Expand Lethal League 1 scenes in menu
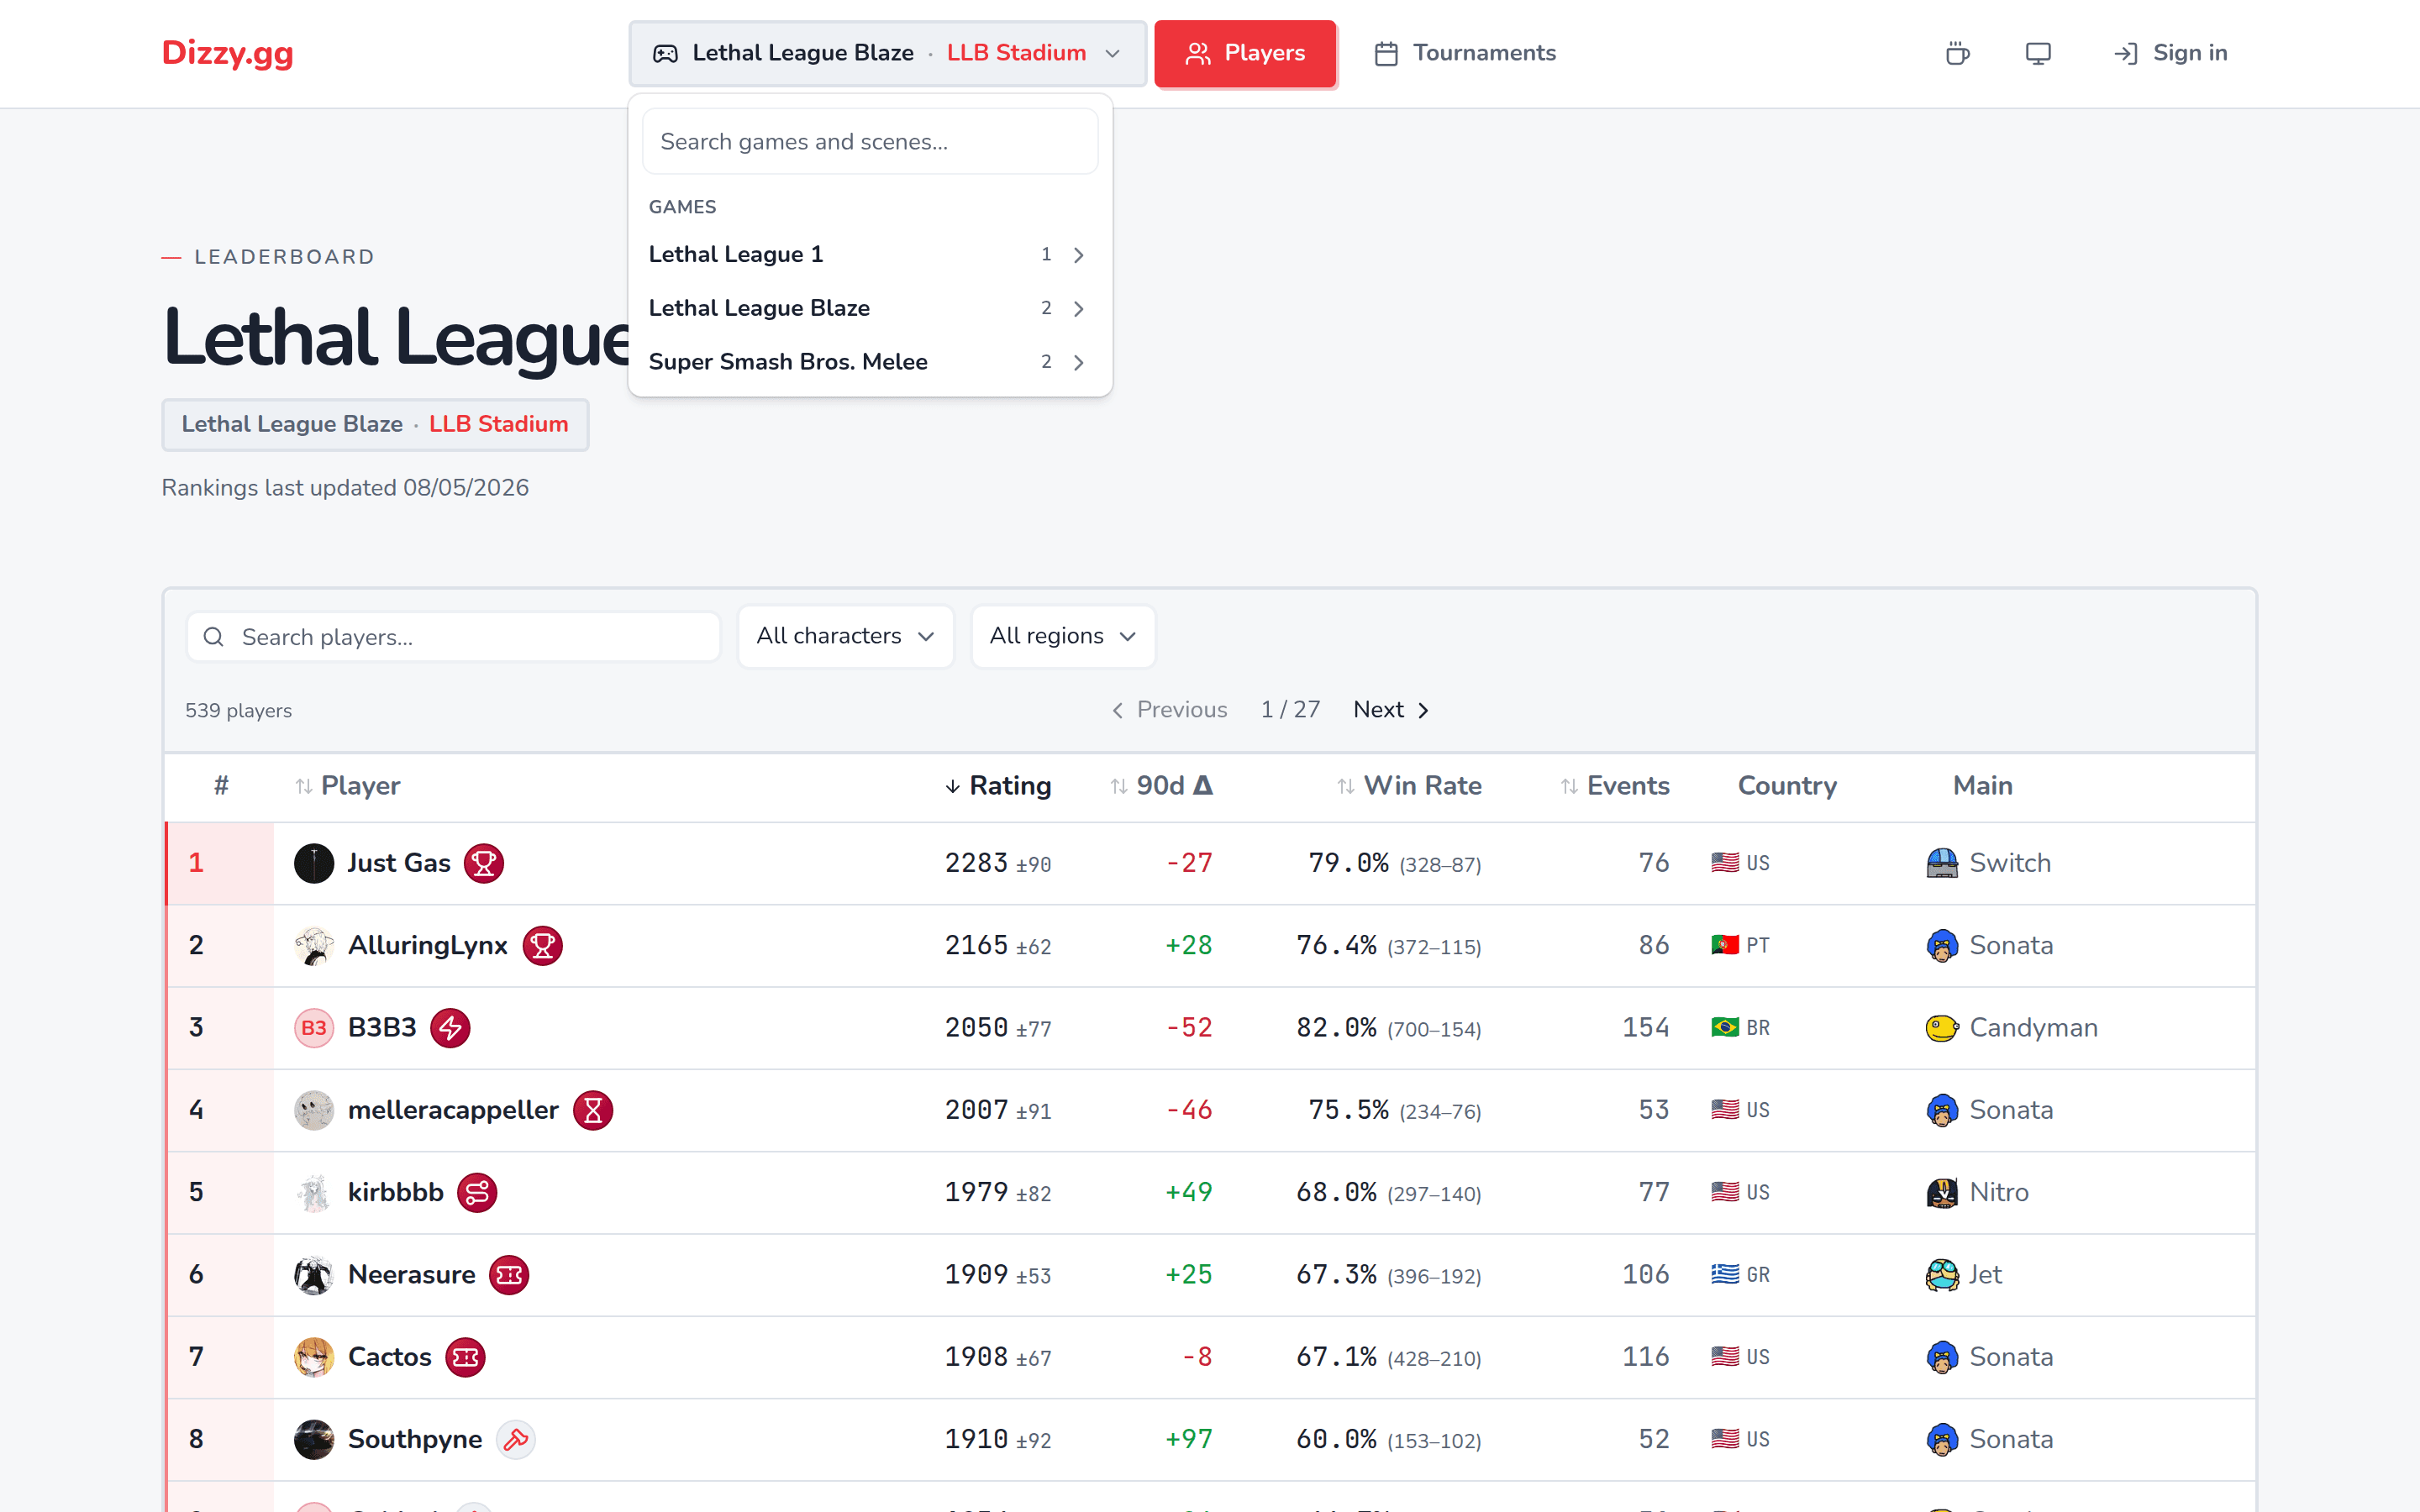This screenshot has width=2420, height=1512. [869, 254]
